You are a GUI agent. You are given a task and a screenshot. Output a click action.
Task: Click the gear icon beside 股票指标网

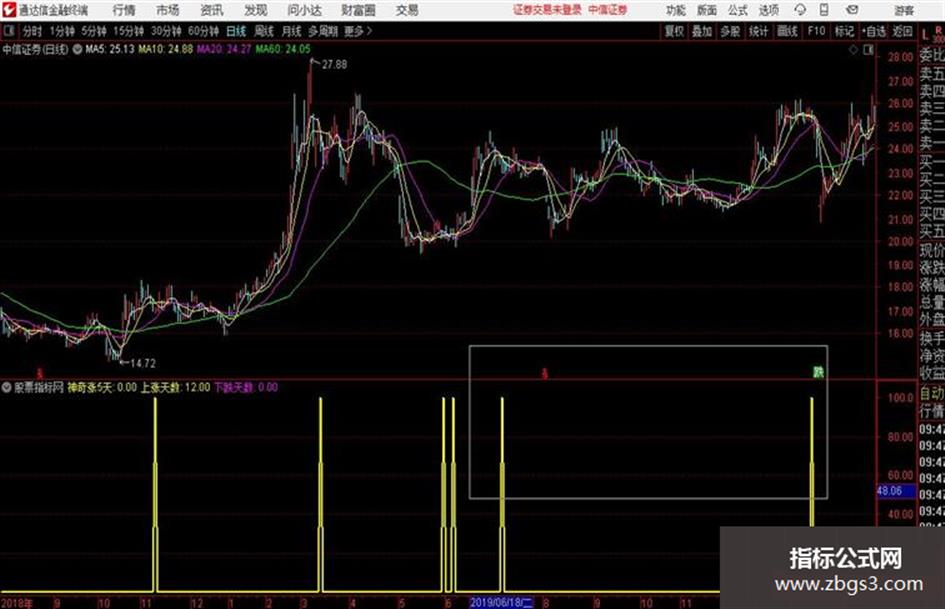coord(7,387)
